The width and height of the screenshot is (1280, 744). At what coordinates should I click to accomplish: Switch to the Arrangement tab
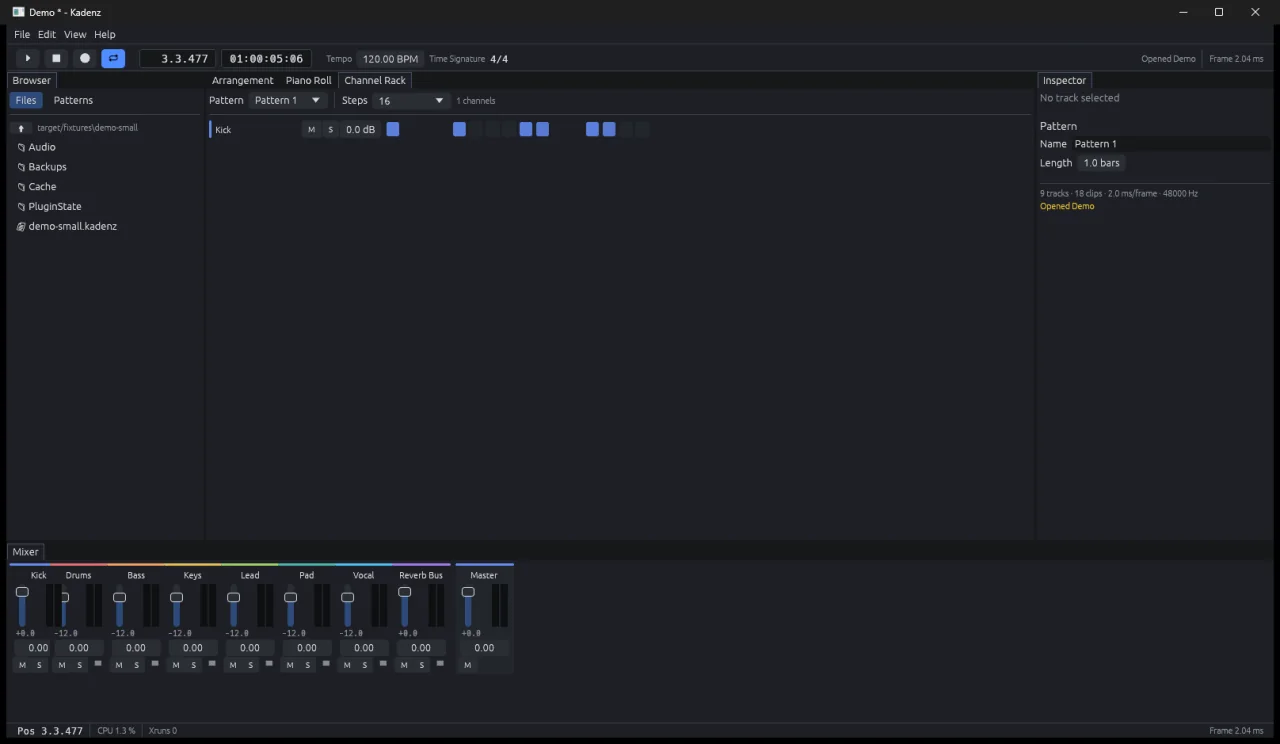(242, 80)
